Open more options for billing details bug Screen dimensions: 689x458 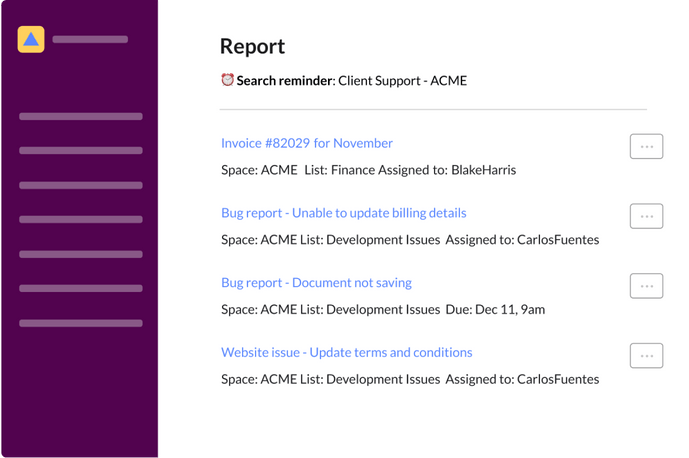(646, 216)
